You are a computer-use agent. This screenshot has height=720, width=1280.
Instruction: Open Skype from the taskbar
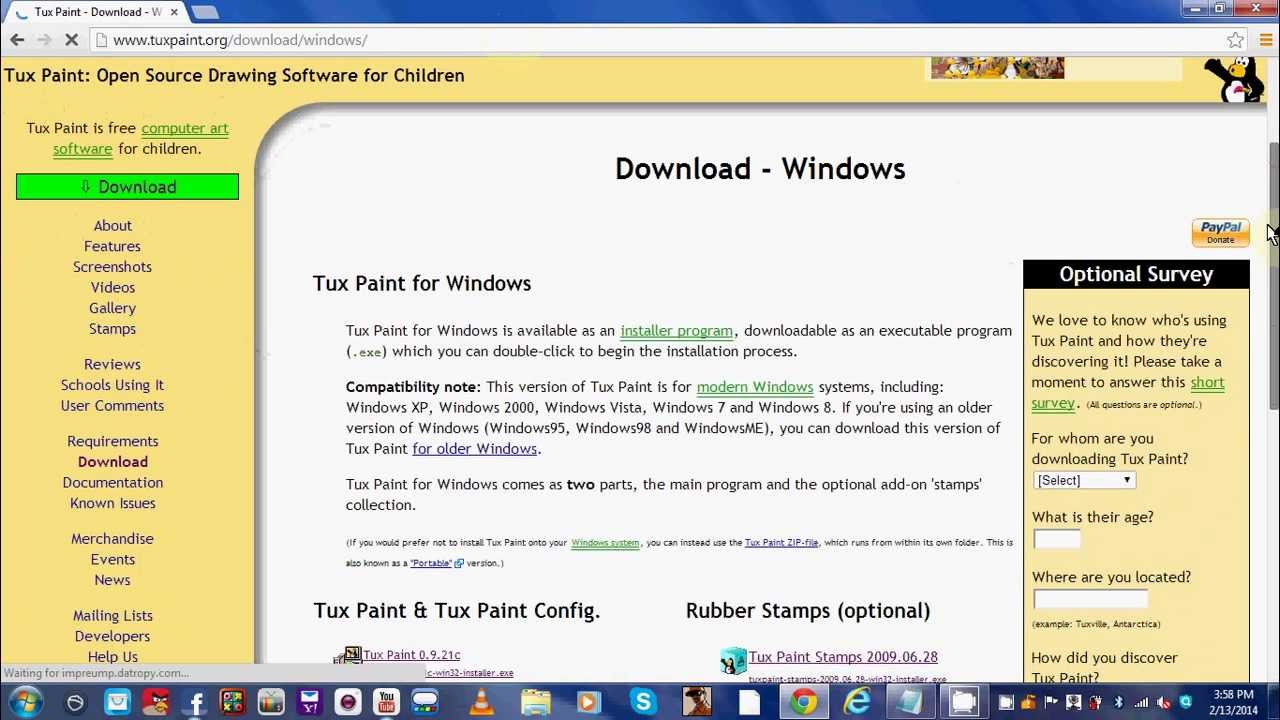tap(643, 702)
